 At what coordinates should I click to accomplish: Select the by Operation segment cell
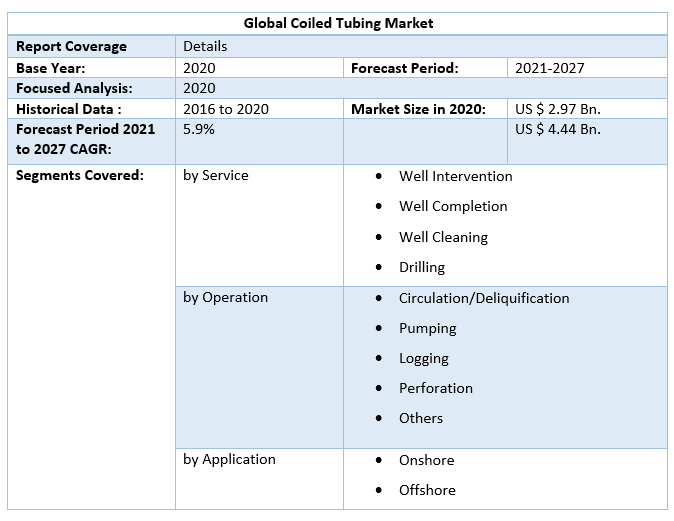pos(225,297)
